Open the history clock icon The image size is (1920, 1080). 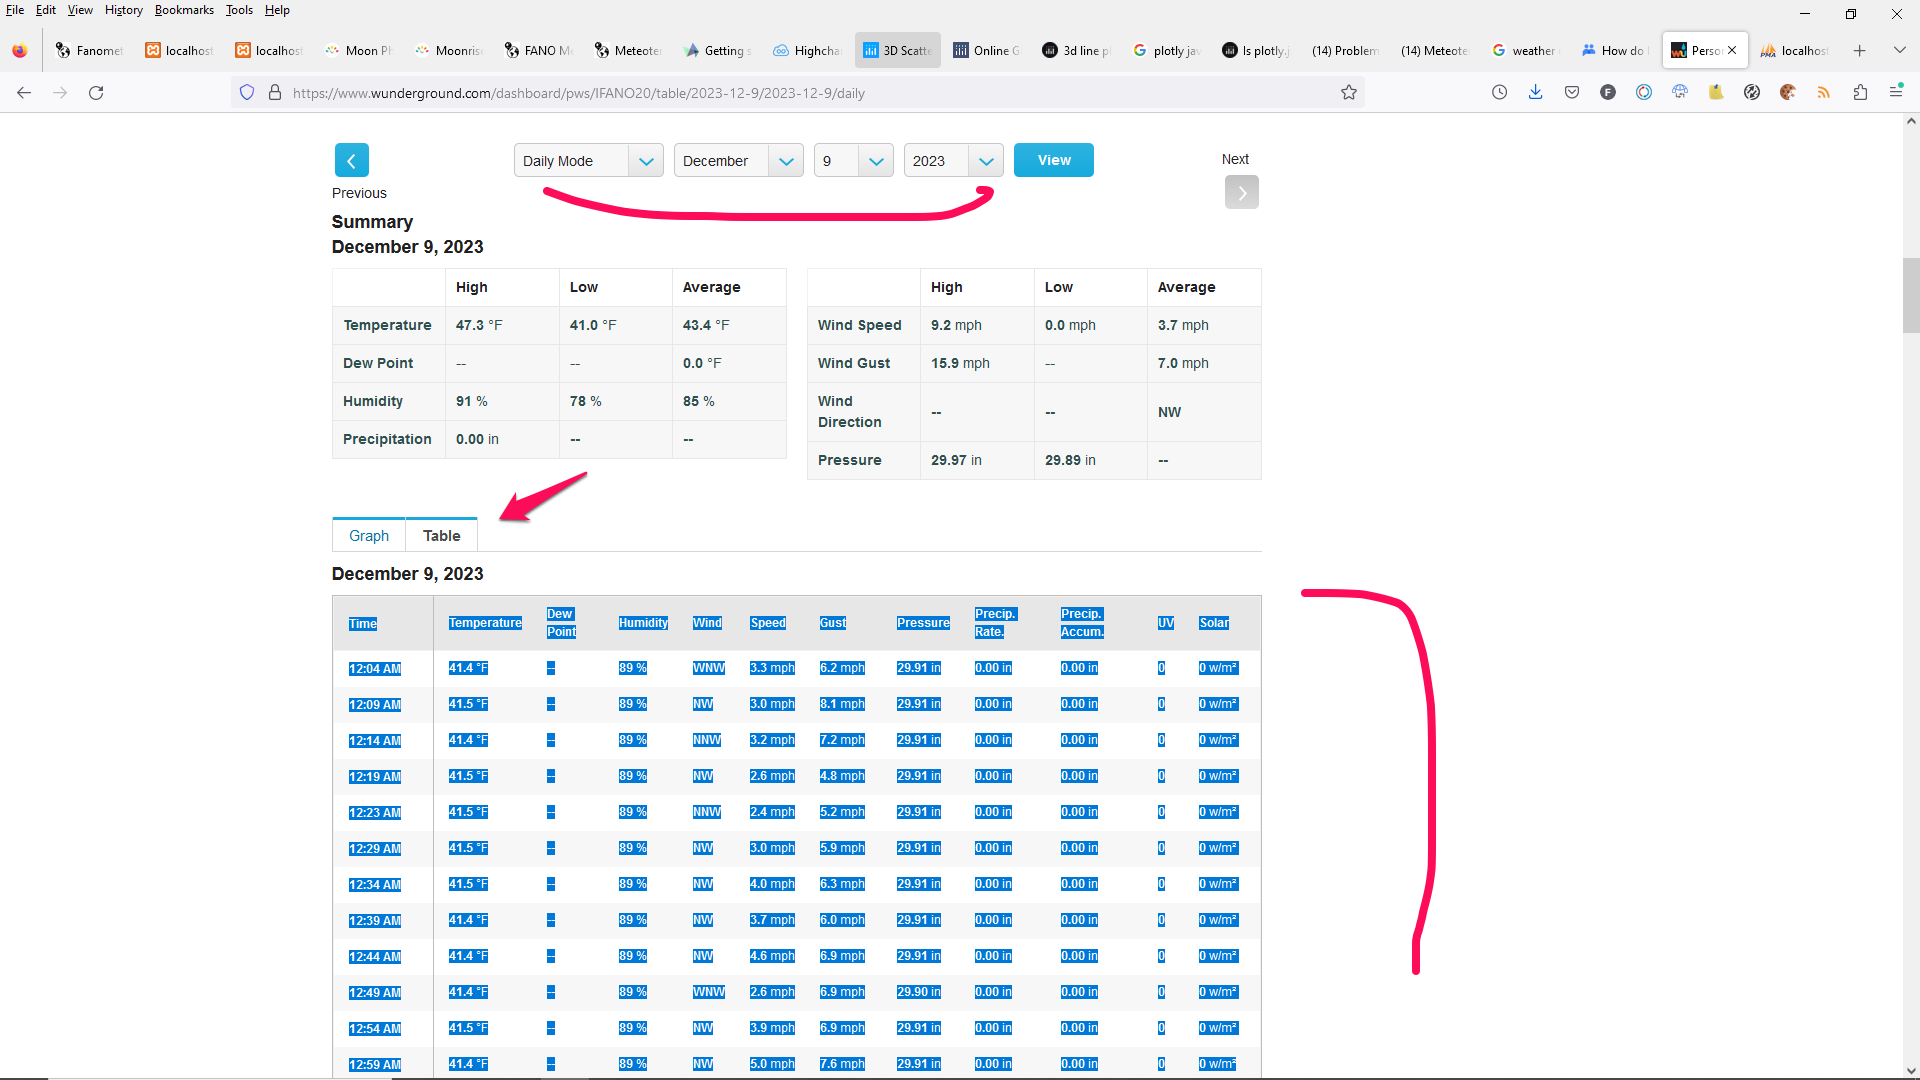point(1499,93)
